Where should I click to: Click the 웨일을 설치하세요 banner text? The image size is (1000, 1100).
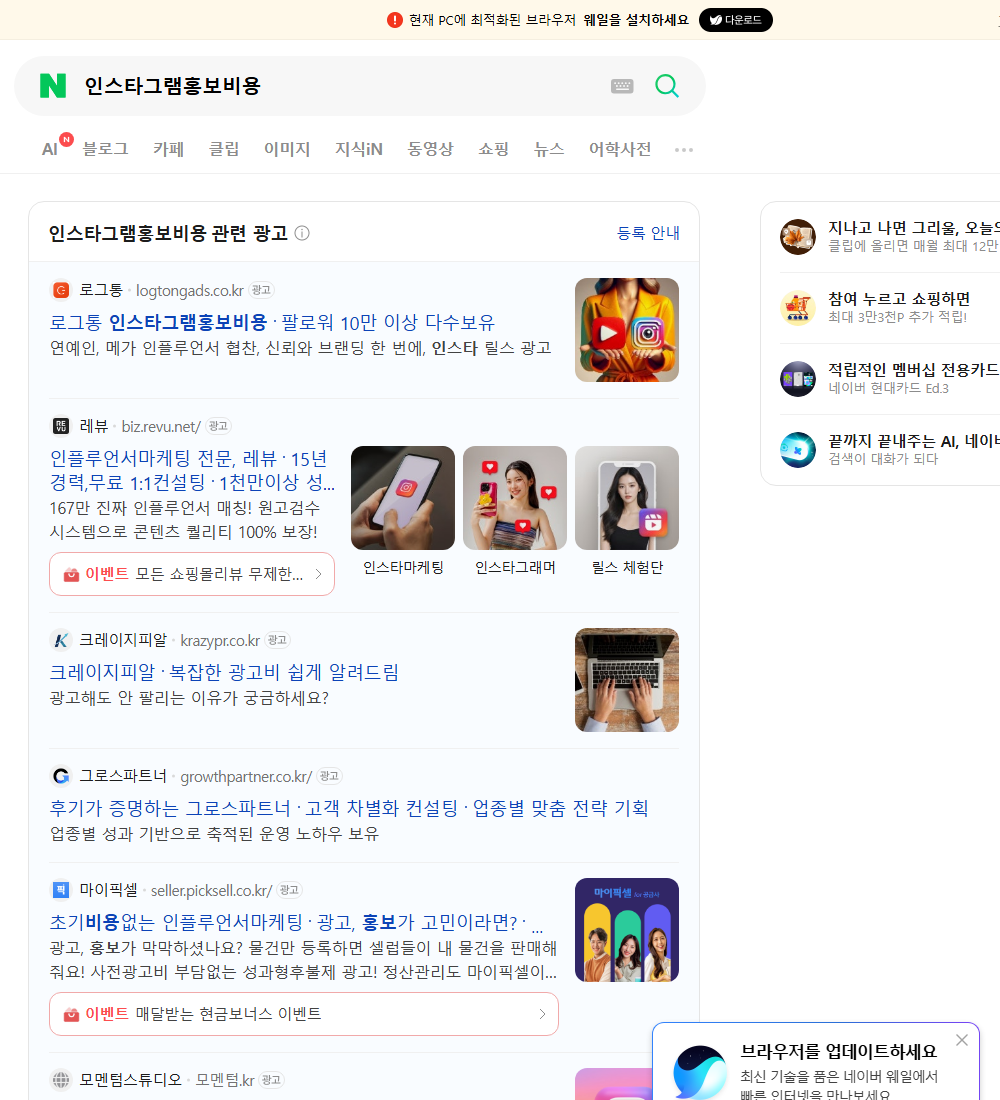coord(636,20)
